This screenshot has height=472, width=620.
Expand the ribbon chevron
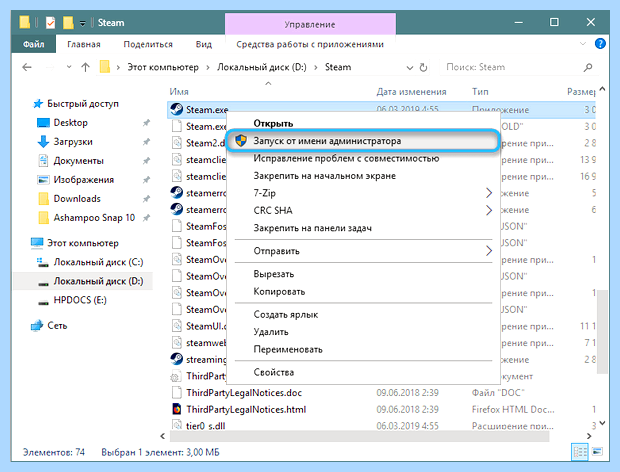(582, 43)
